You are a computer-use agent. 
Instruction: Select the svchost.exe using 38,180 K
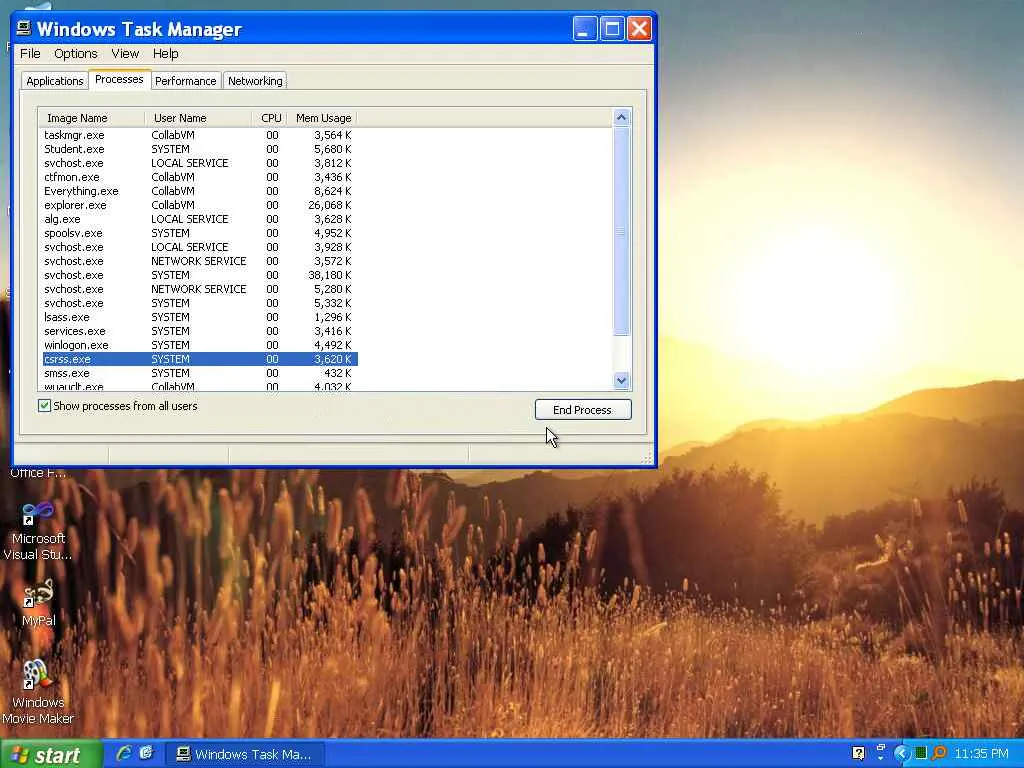[x=199, y=275]
